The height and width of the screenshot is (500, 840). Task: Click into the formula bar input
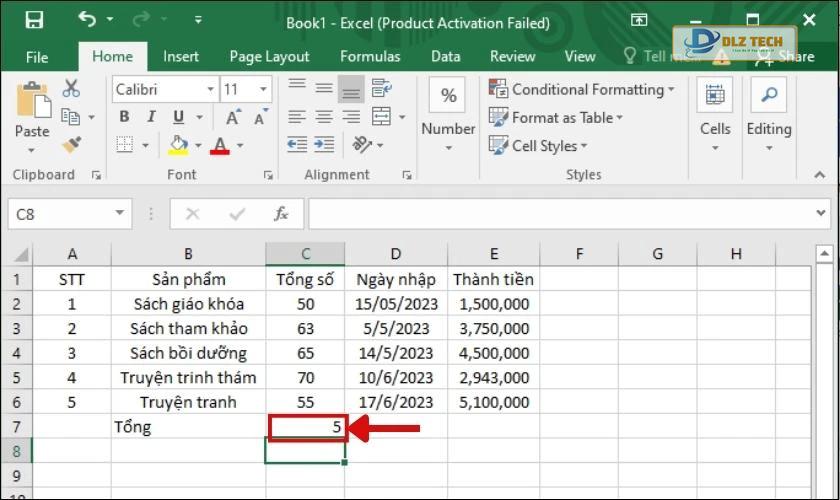click(560, 213)
